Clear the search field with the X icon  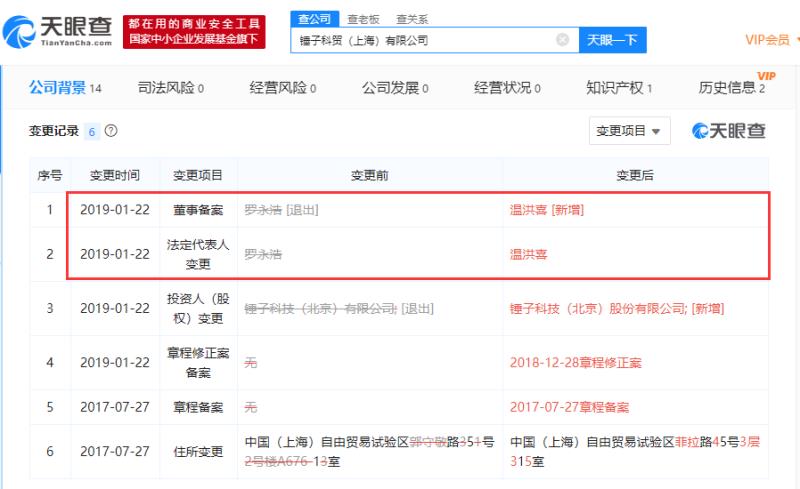(562, 40)
